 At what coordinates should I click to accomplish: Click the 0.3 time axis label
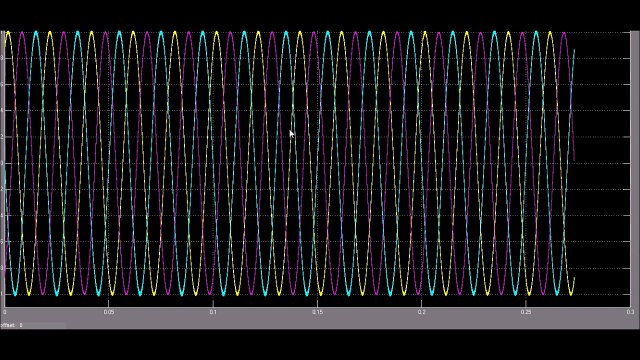pos(630,312)
